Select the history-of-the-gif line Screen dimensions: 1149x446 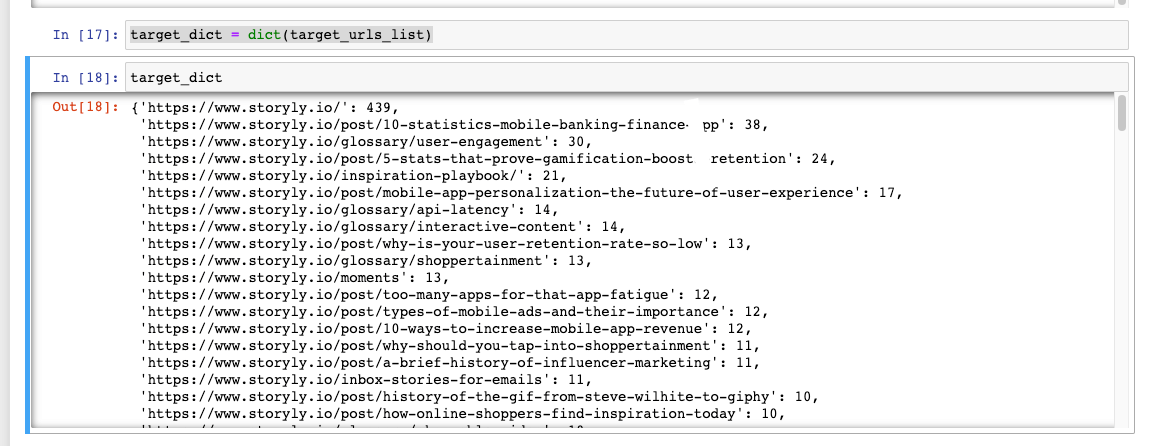coord(479,397)
